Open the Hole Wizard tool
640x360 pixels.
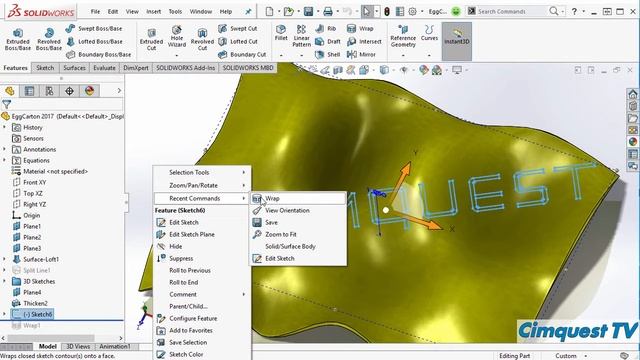(177, 36)
